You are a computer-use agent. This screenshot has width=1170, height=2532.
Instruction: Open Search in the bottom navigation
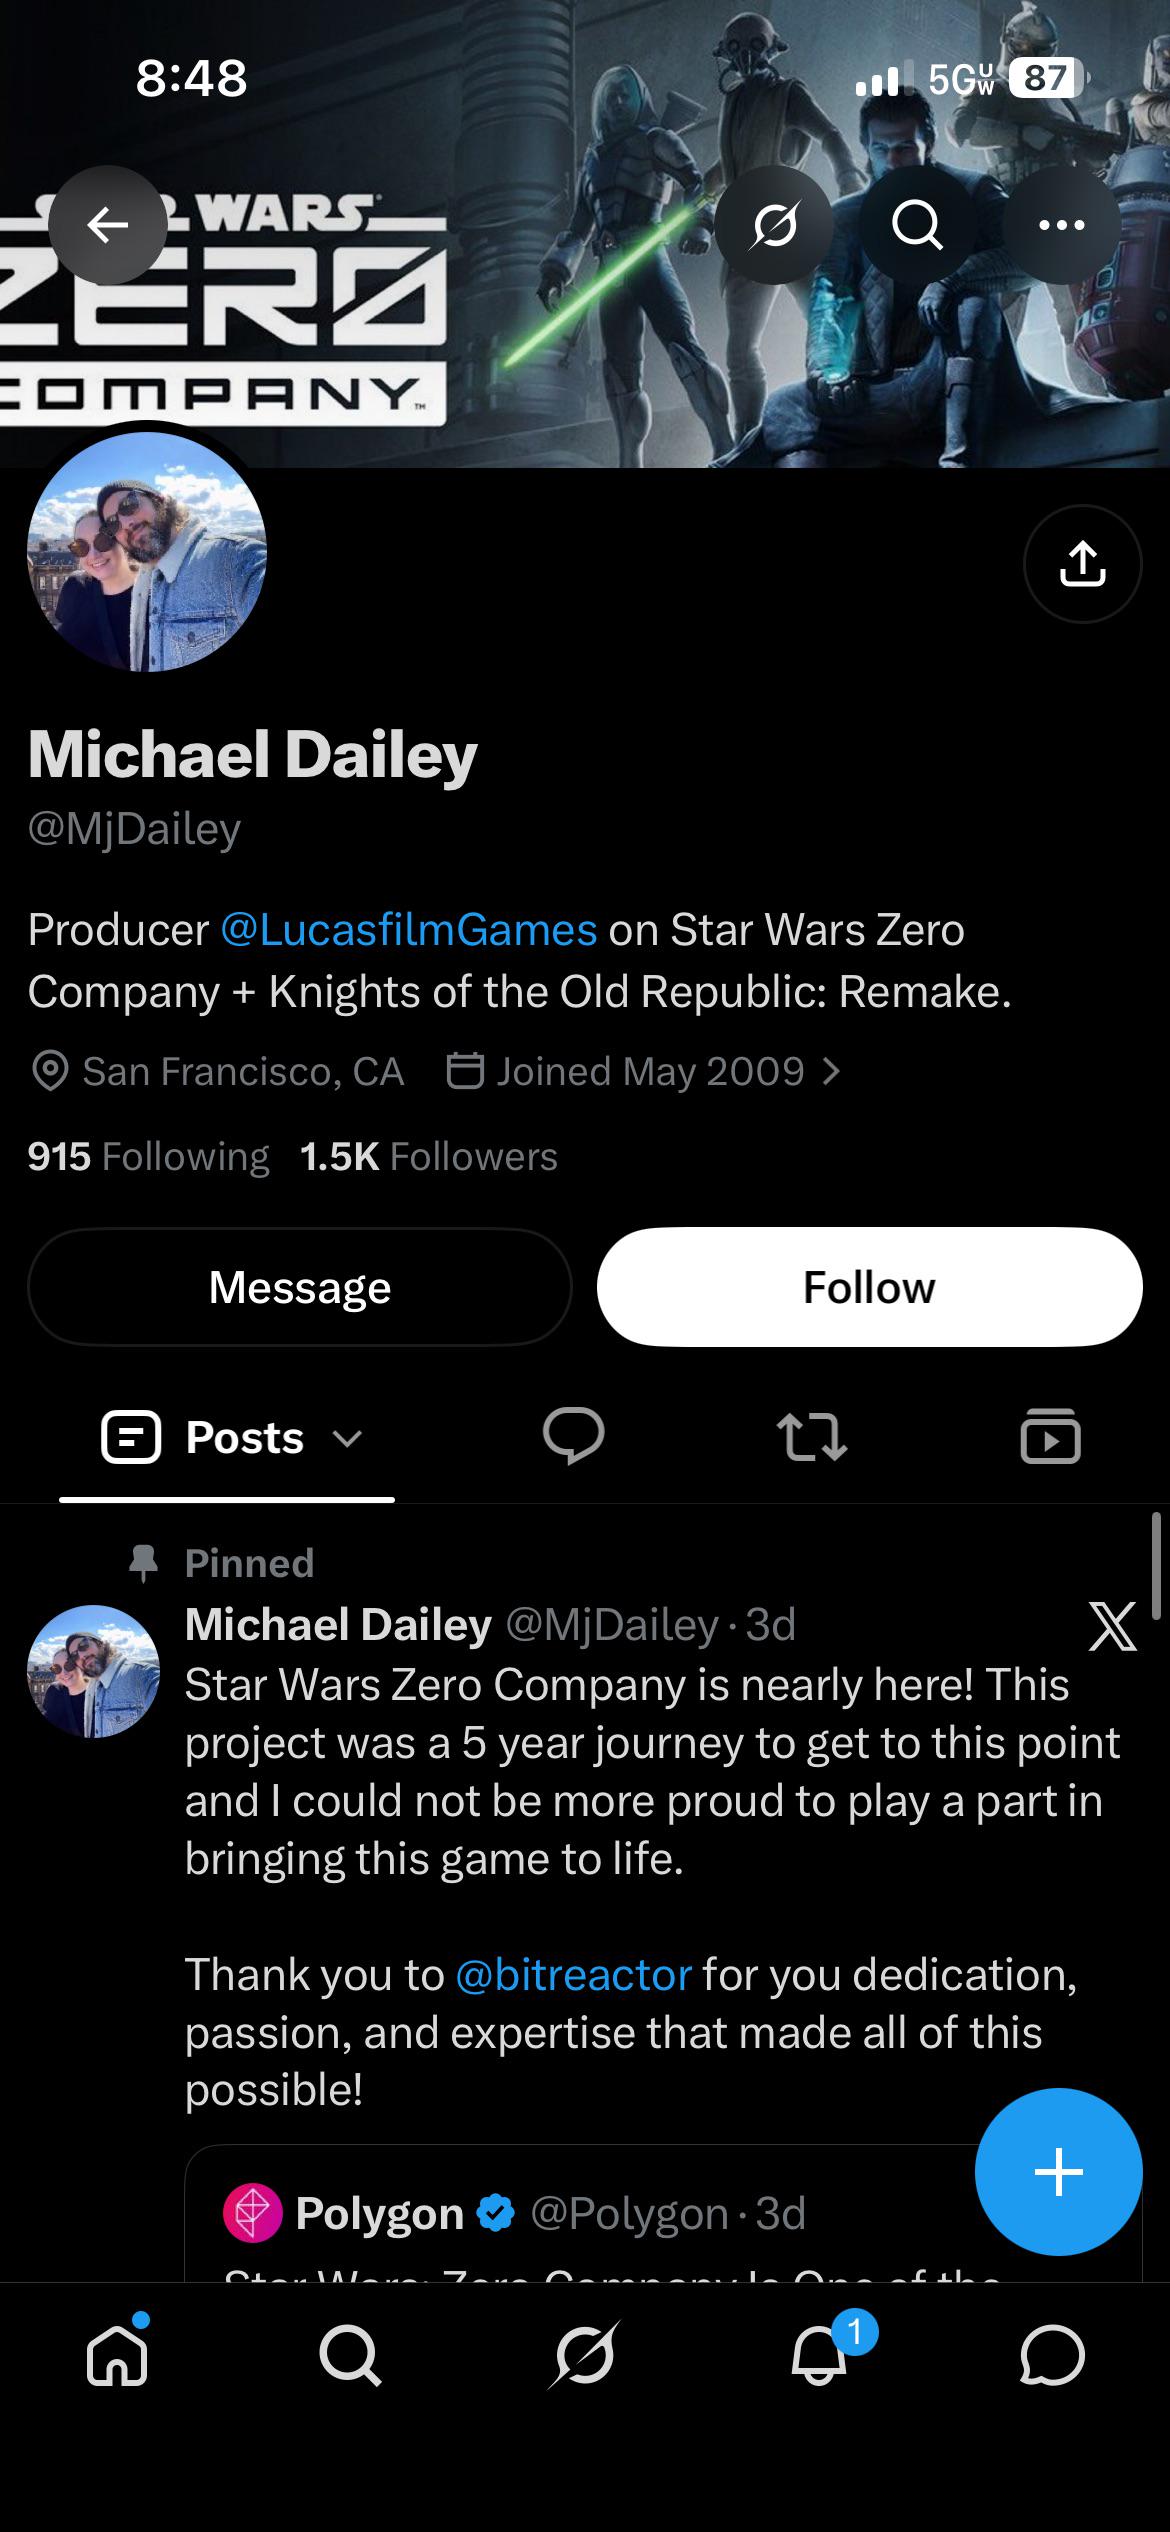coord(350,2355)
